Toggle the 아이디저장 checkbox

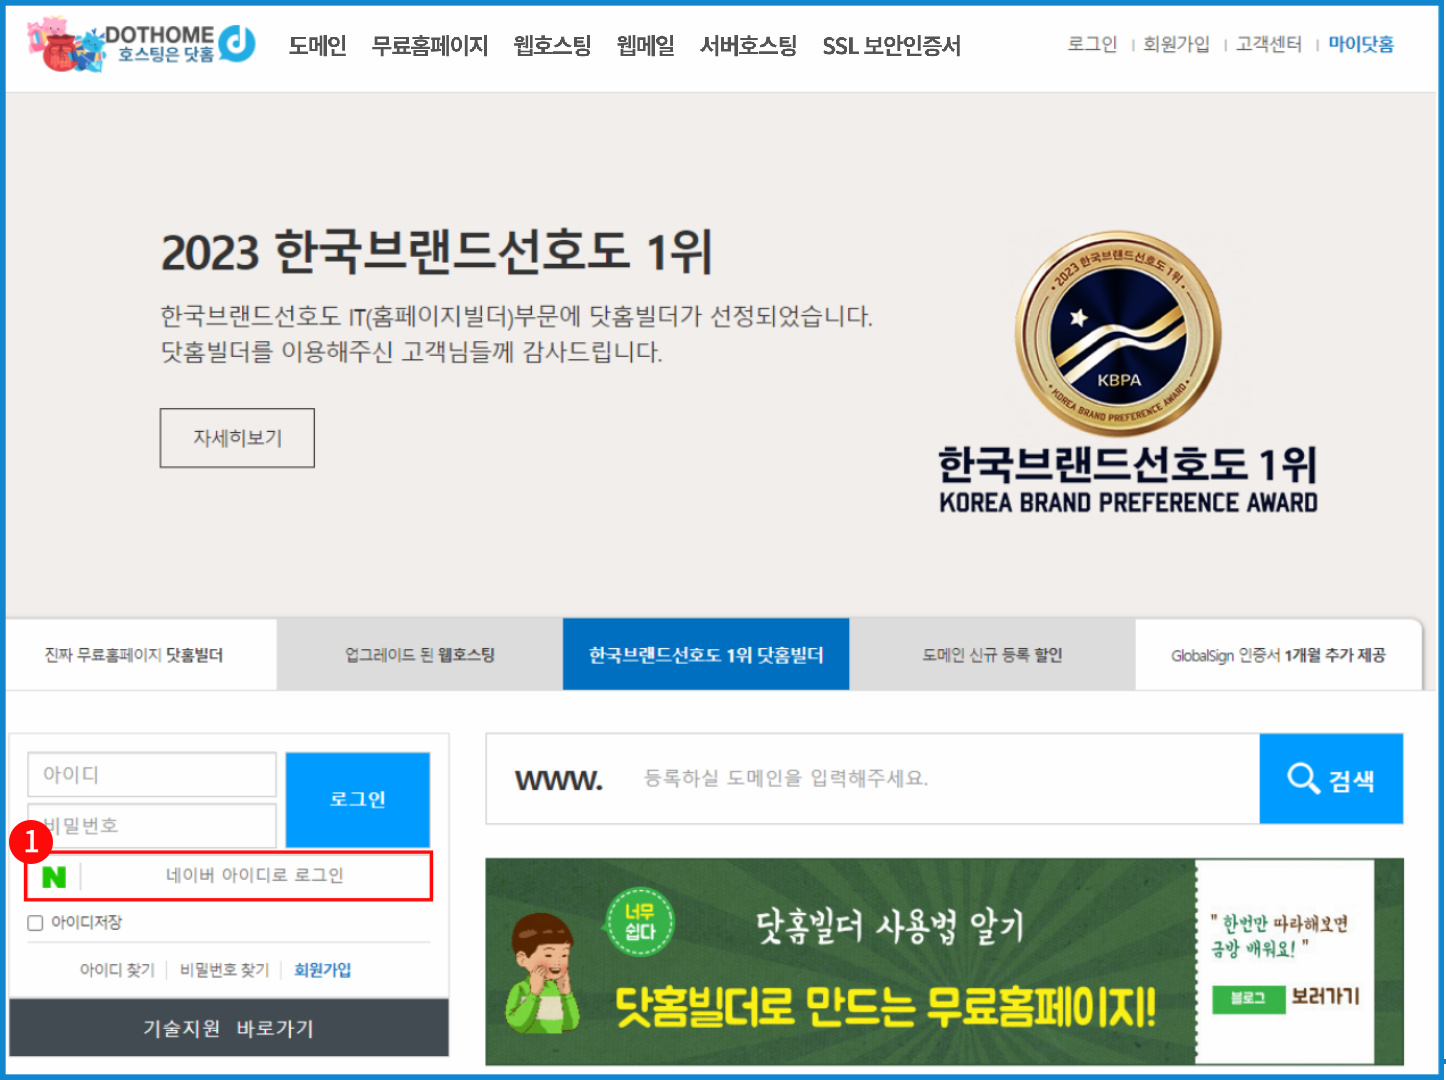[34, 922]
